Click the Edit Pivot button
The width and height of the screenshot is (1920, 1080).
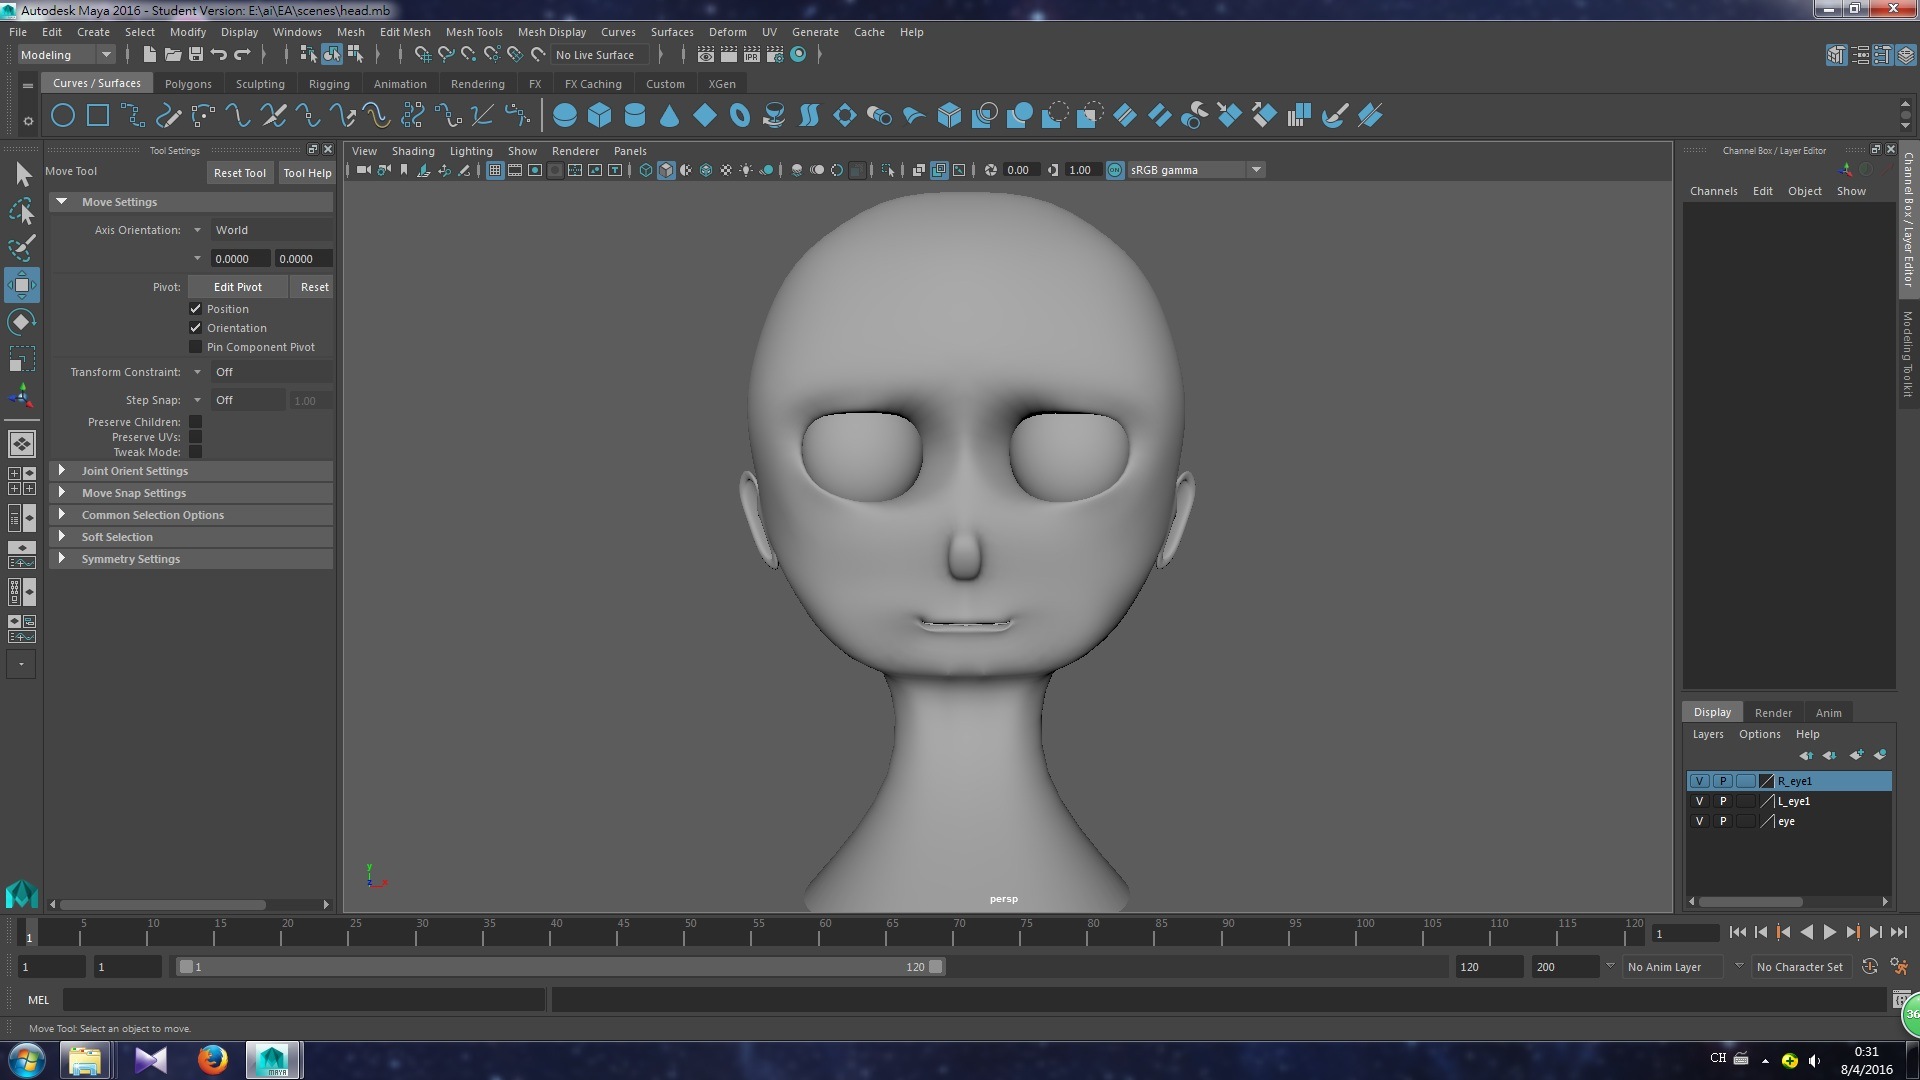pos(237,287)
